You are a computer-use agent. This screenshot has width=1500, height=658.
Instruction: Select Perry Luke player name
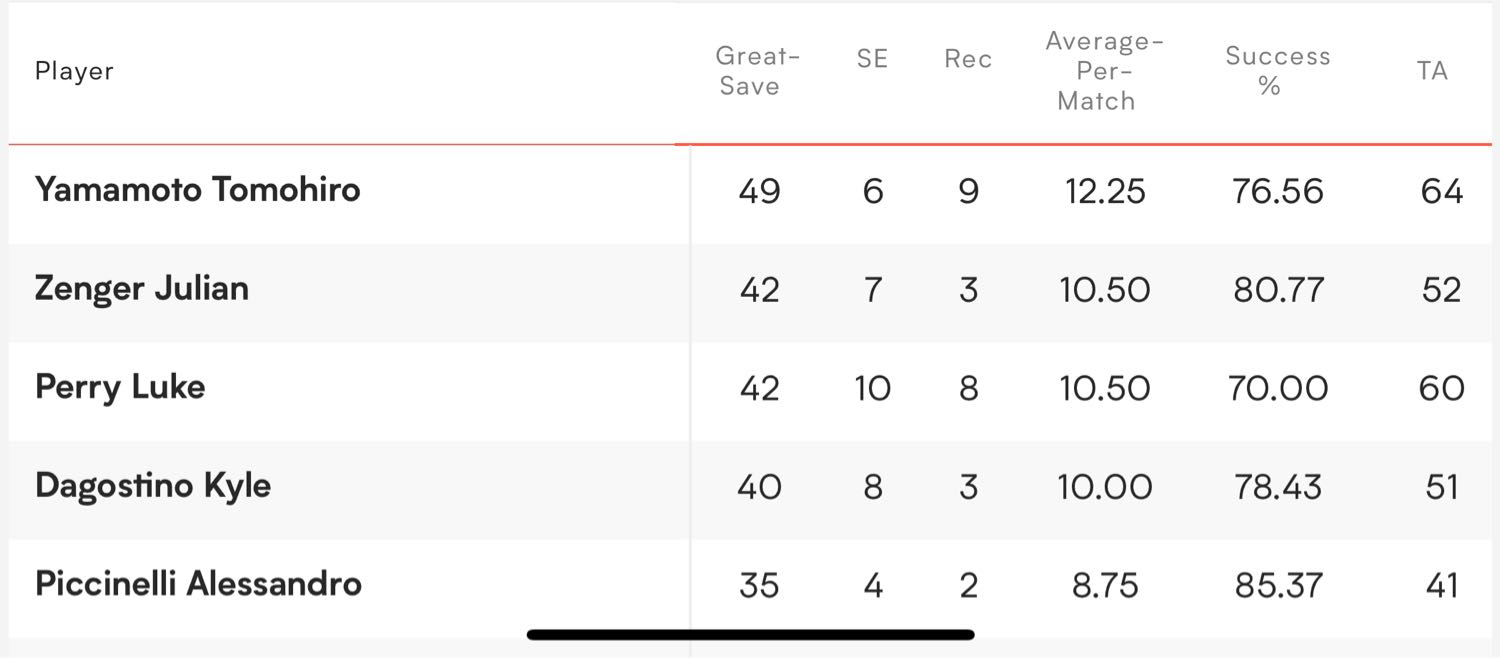coord(120,388)
